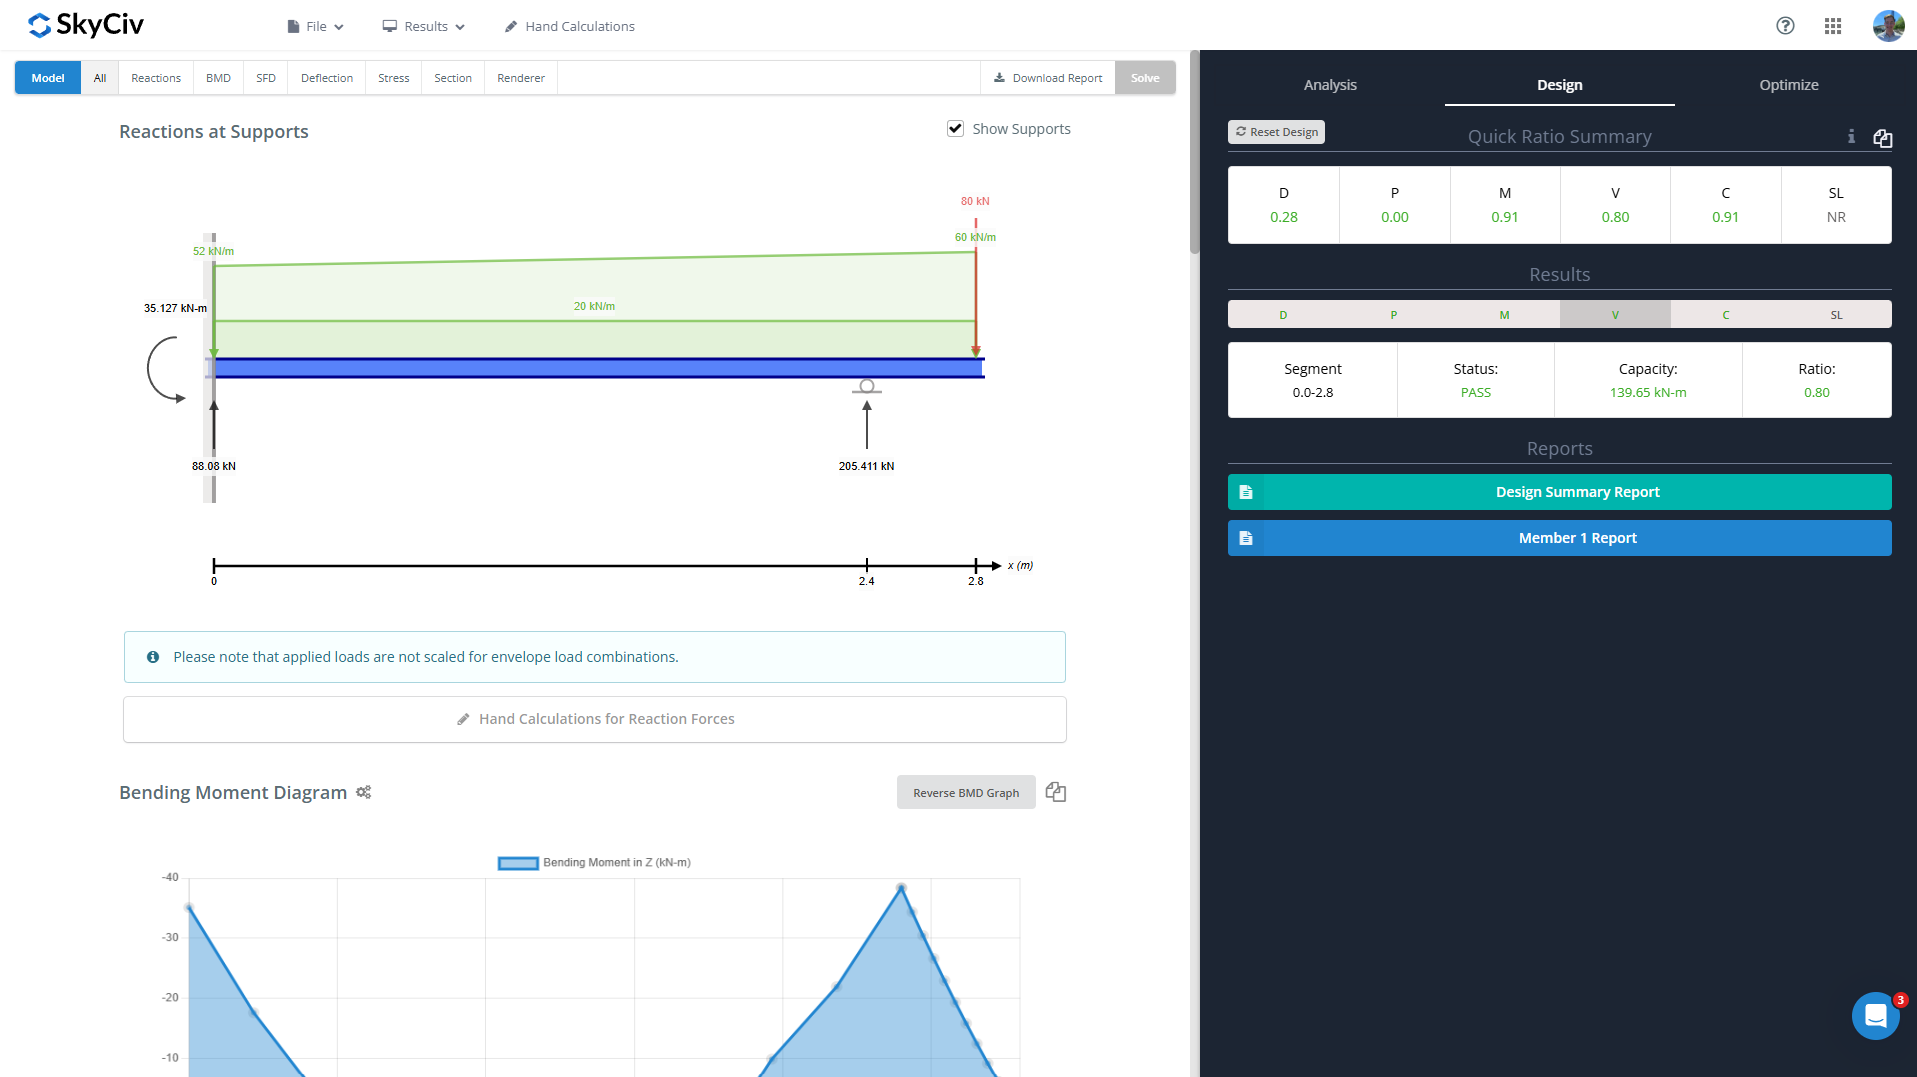
Task: Click the capacity value 139.65 kN-m
Action: tap(1648, 392)
